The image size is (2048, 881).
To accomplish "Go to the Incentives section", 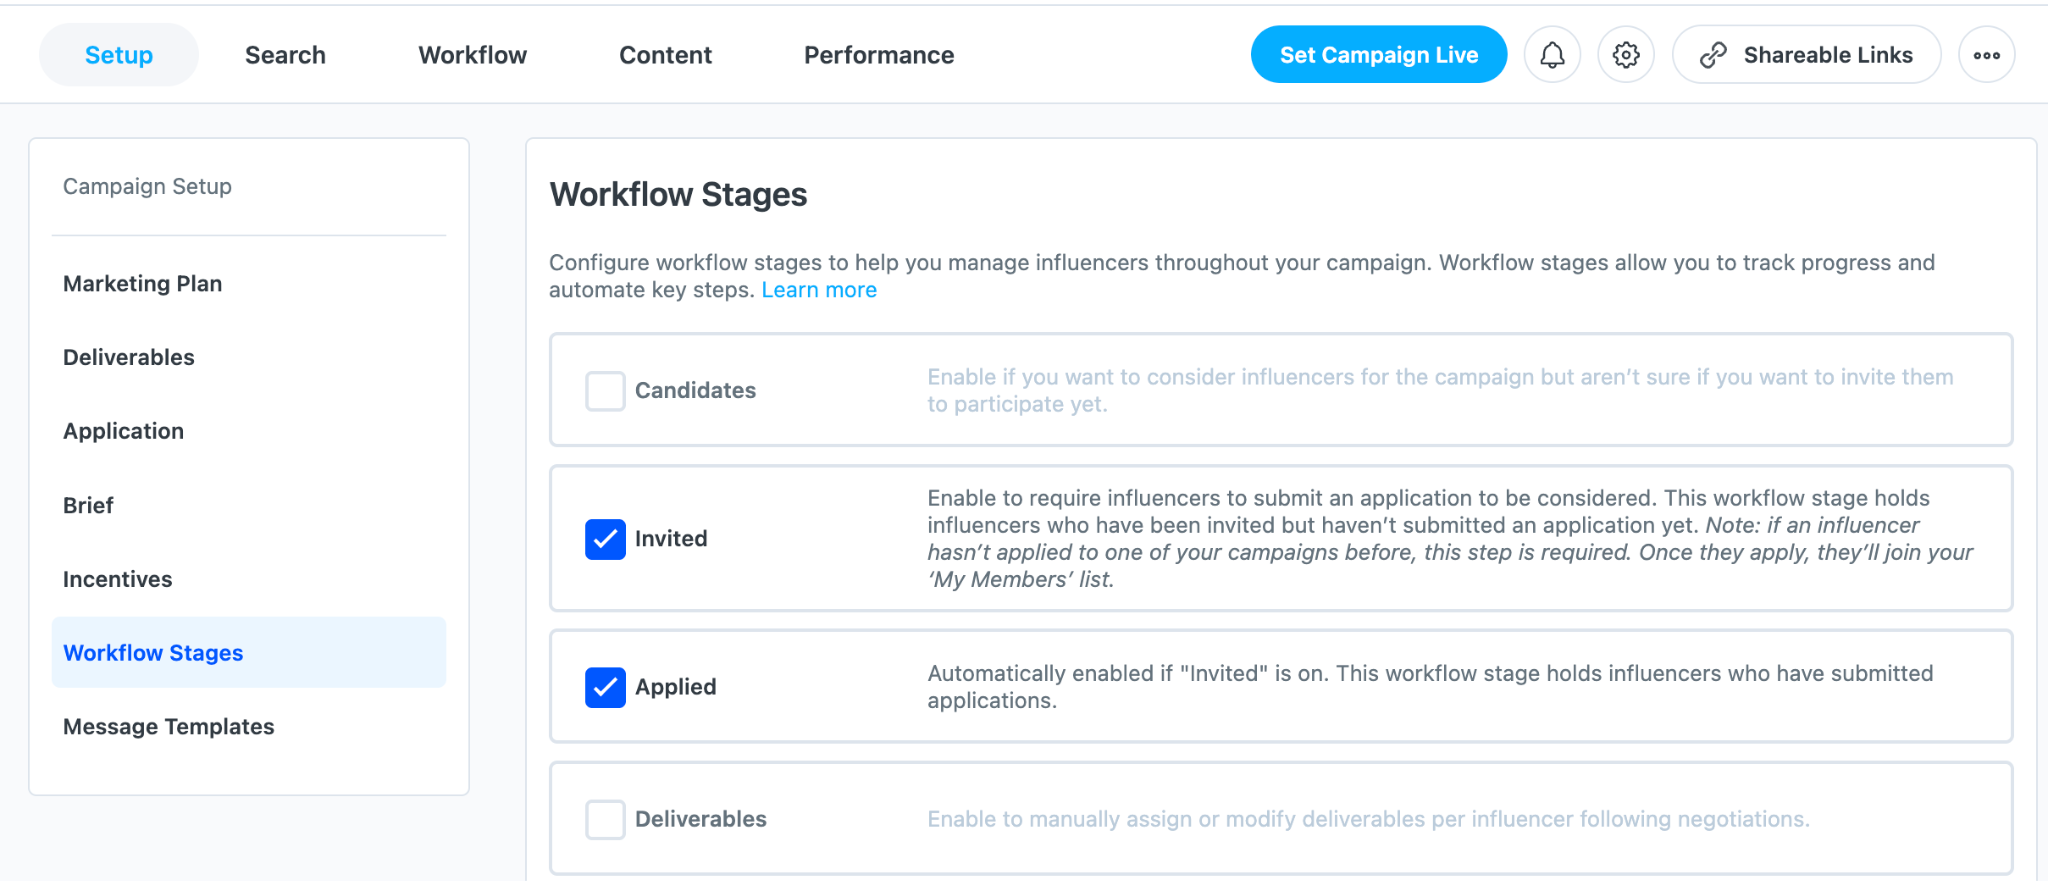I will pos(117,578).
